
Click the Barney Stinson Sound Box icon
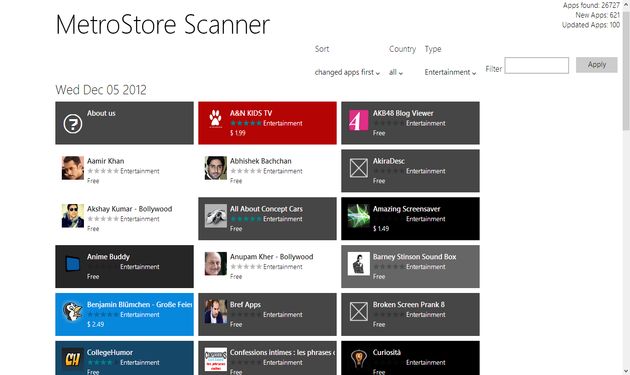[x=358, y=264]
